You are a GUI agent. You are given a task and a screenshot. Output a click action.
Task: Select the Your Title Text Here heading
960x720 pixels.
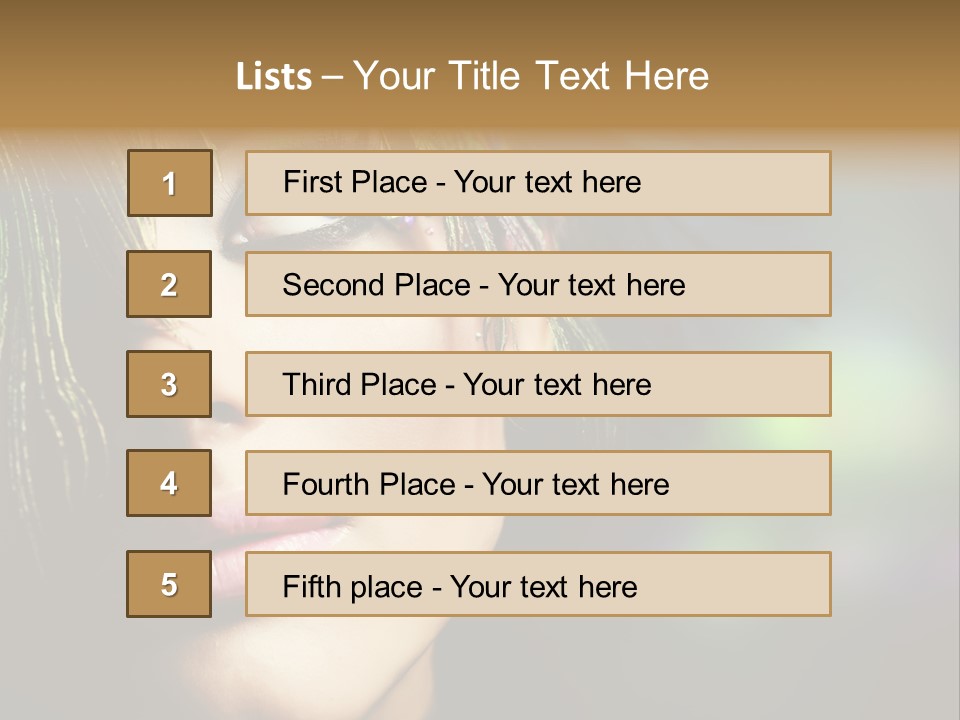point(530,76)
